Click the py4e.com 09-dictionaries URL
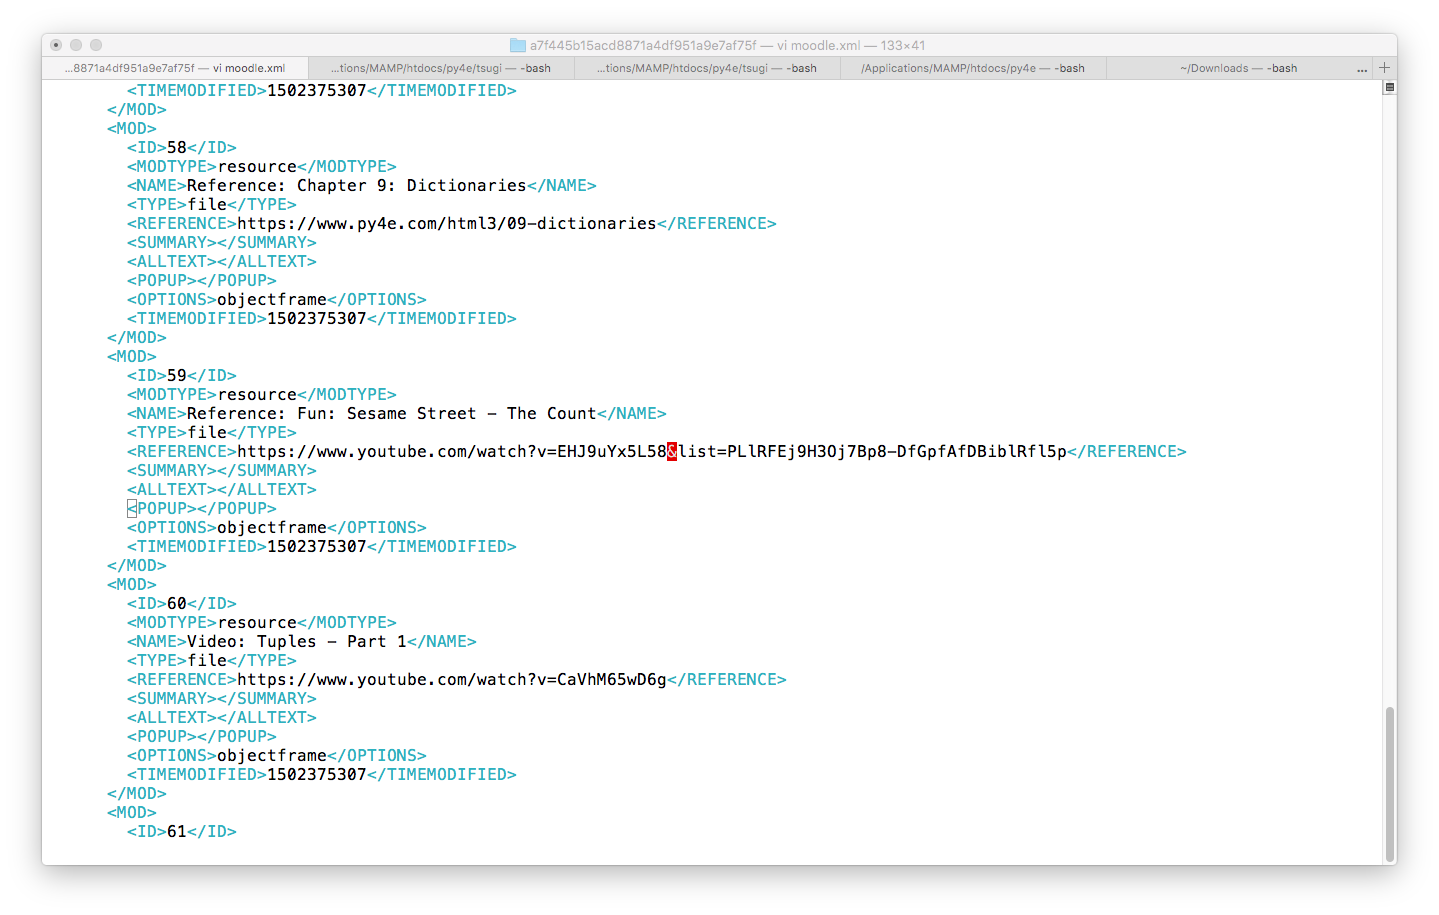The width and height of the screenshot is (1439, 915). tap(447, 224)
